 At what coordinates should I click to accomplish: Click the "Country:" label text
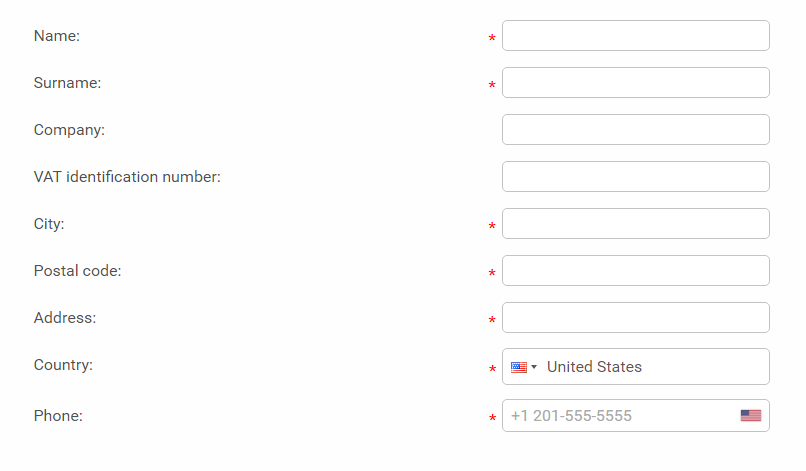63,365
